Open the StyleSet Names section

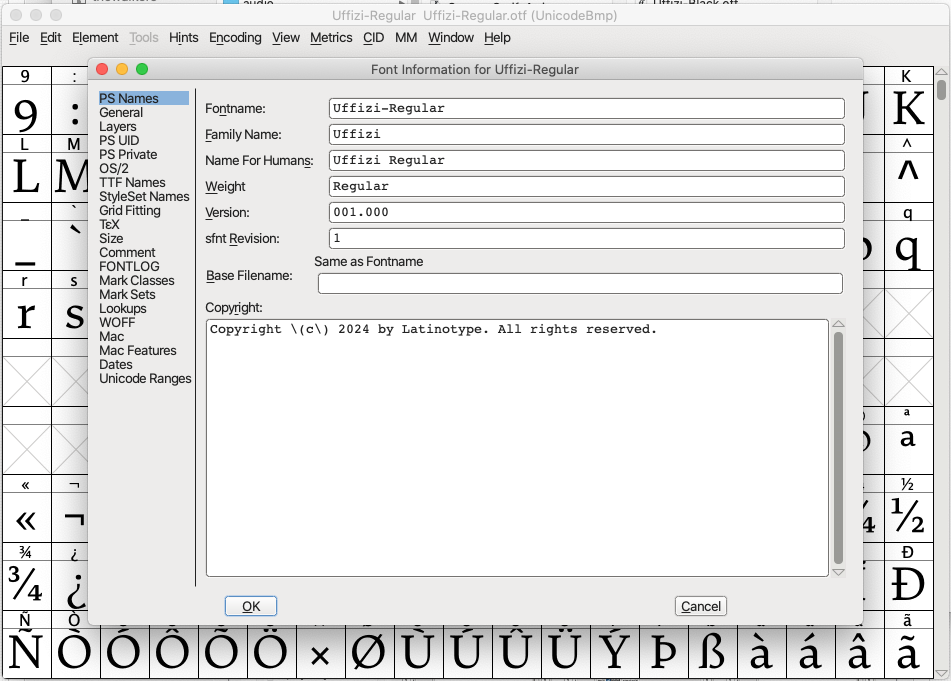coord(144,196)
